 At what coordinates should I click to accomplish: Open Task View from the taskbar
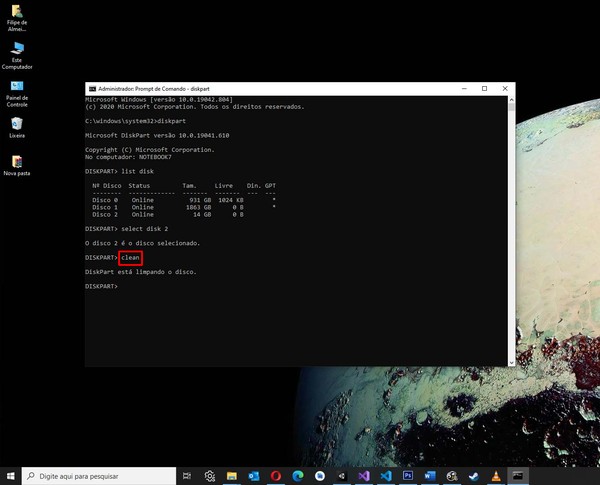coord(188,476)
